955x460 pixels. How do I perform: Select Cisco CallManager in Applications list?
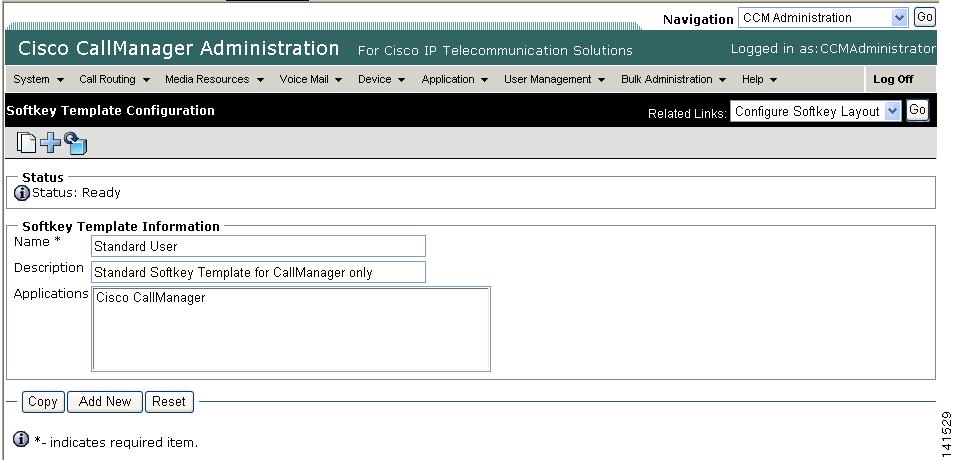click(151, 298)
